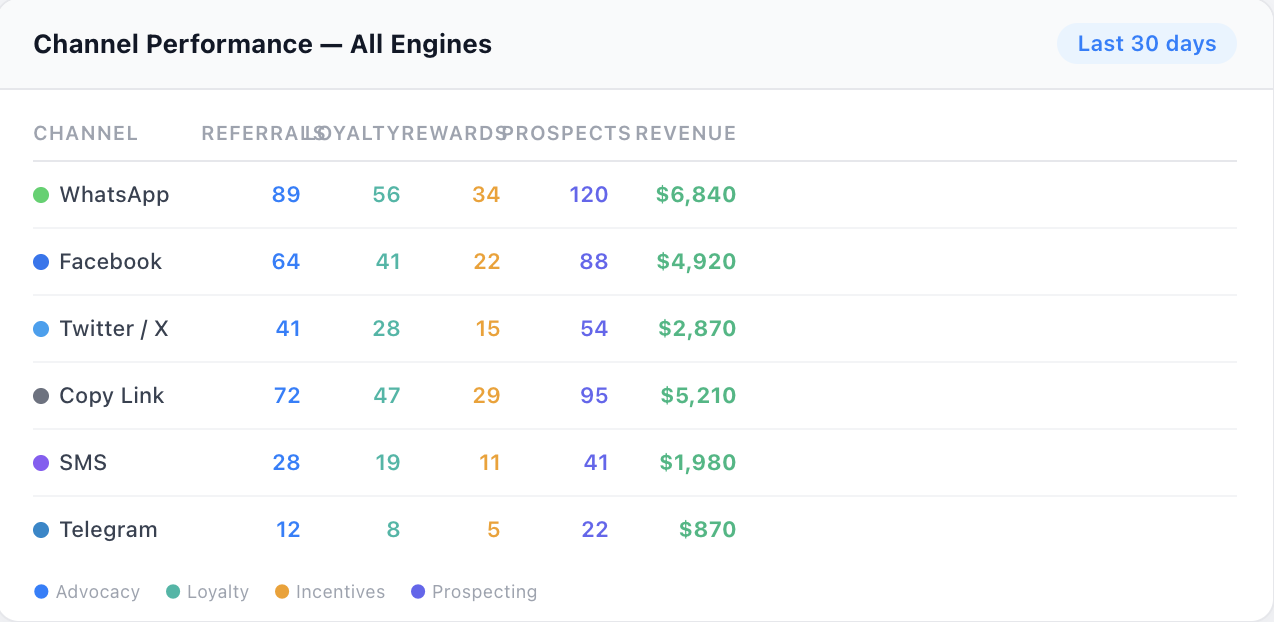Select the WhatsApp row label

(x=114, y=195)
